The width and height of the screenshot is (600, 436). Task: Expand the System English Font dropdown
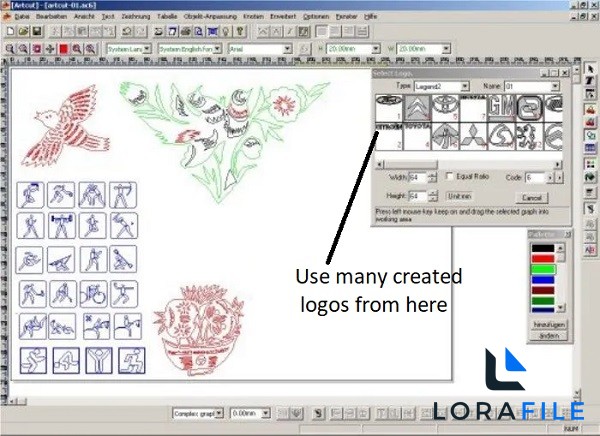coord(217,49)
